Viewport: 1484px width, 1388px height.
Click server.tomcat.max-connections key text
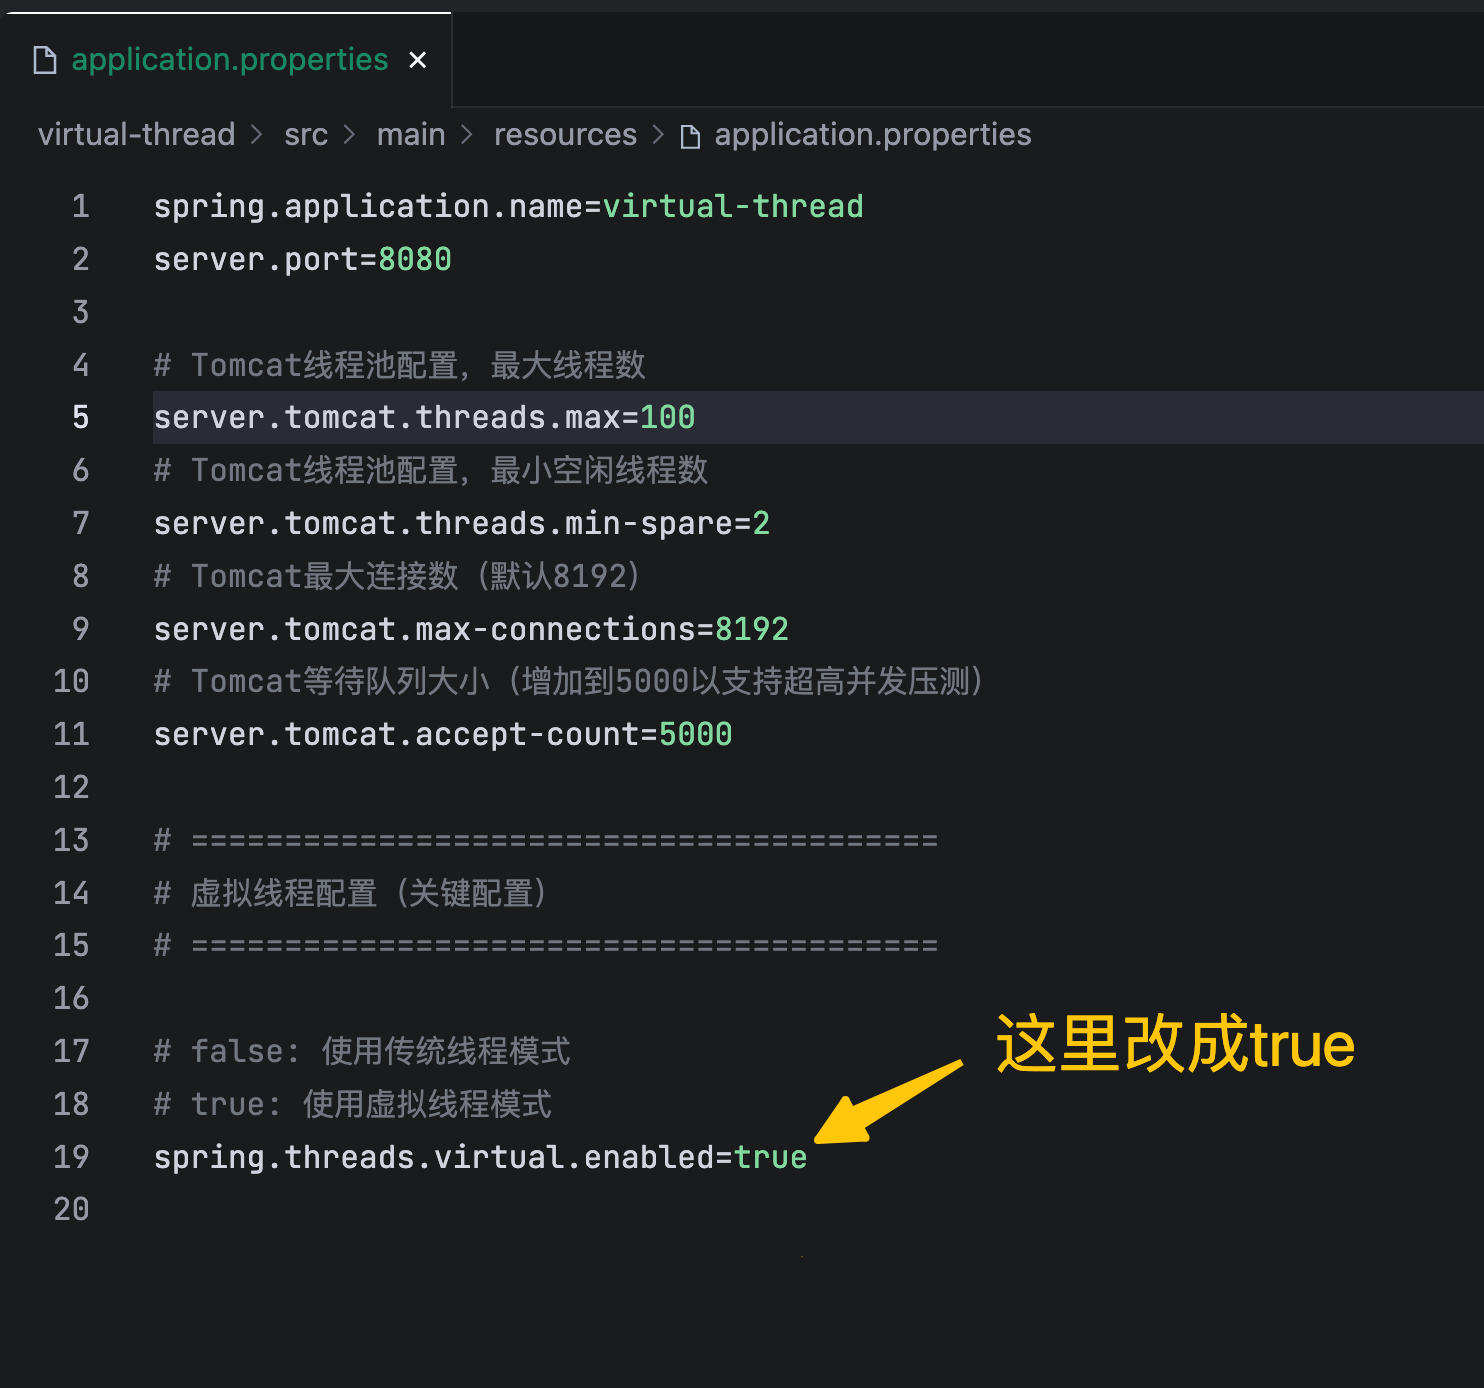[x=424, y=629]
